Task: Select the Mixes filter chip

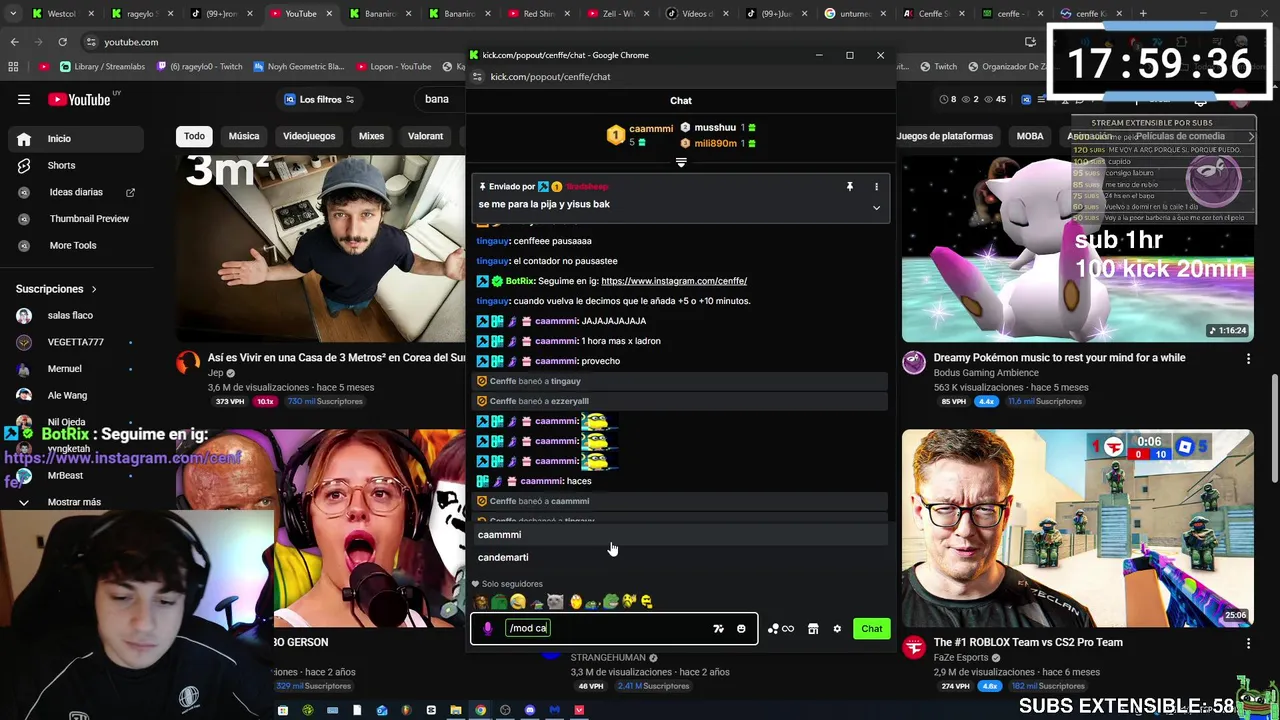Action: click(371, 136)
